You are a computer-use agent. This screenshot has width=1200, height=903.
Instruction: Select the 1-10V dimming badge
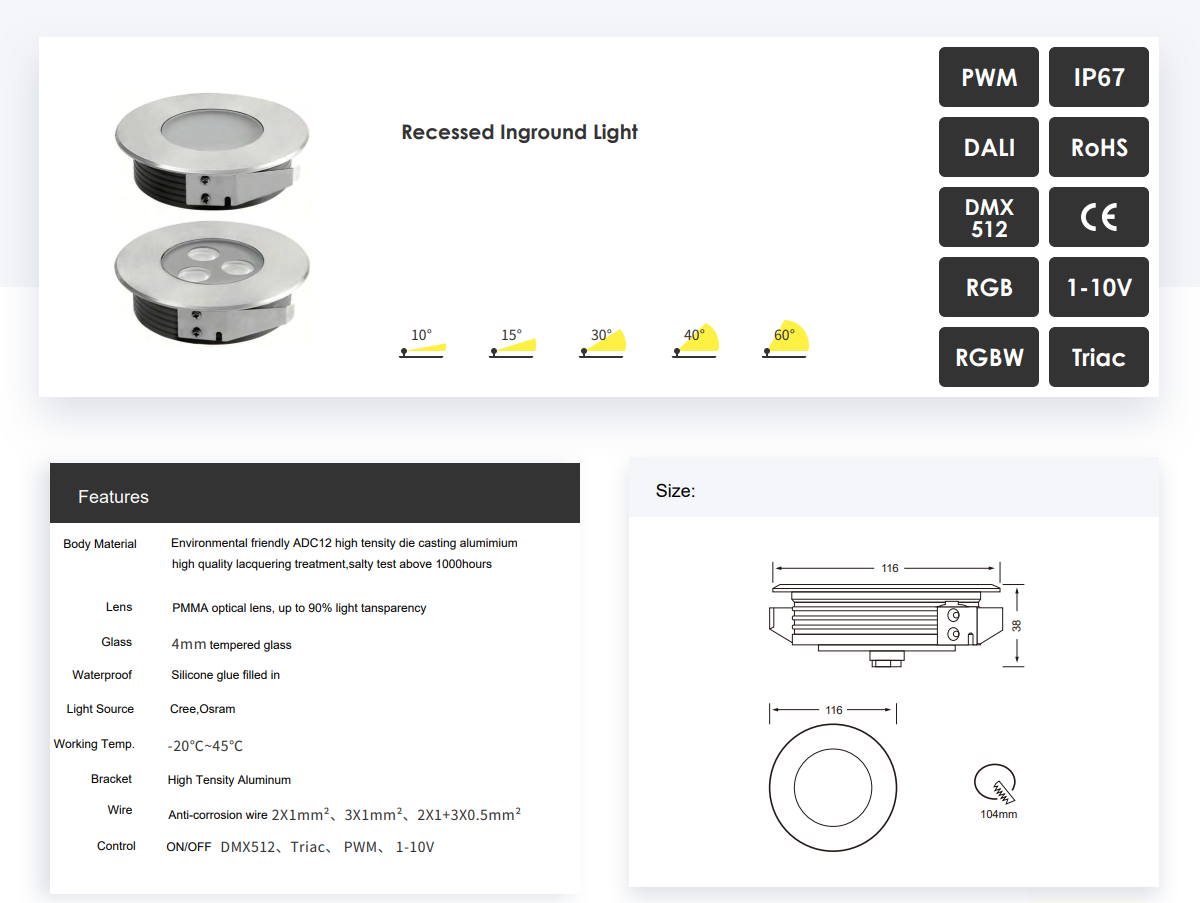coord(1099,287)
